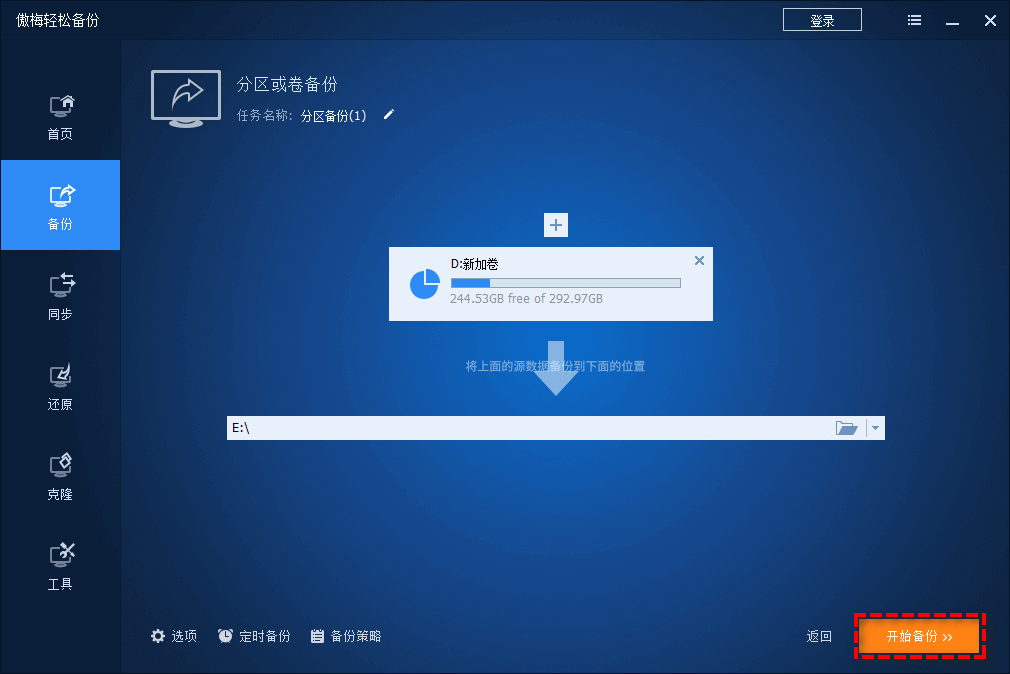Viewport: 1010px width, 674px height.
Task: Click 返回 to go back
Action: (x=819, y=636)
